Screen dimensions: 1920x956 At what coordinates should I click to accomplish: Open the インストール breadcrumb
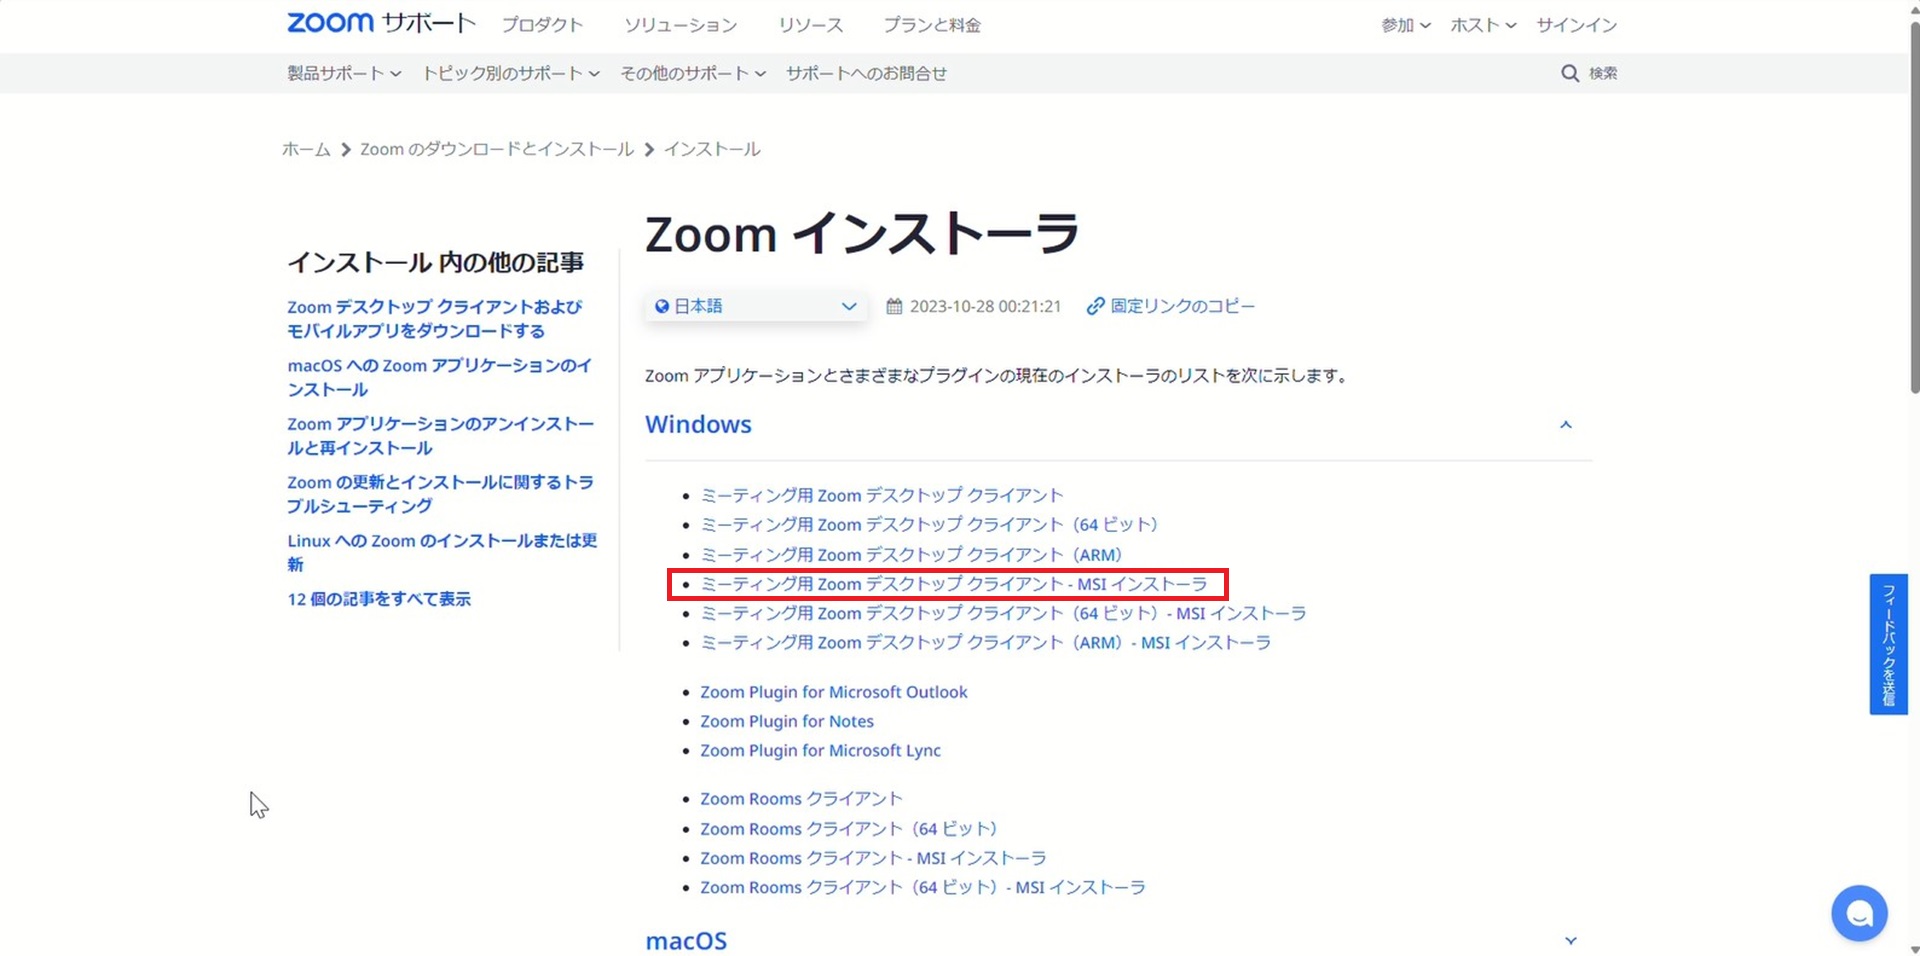712,149
